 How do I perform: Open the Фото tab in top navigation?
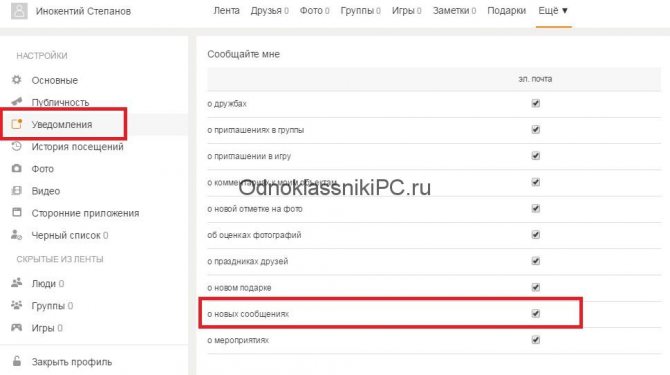click(x=314, y=11)
